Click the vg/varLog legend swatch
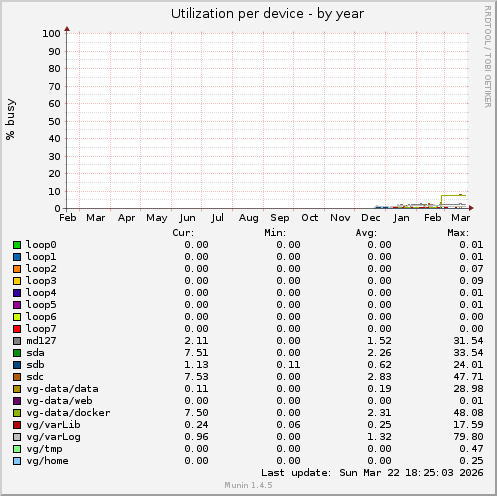Screen dimensions: 497x496 pyautogui.click(x=17, y=437)
